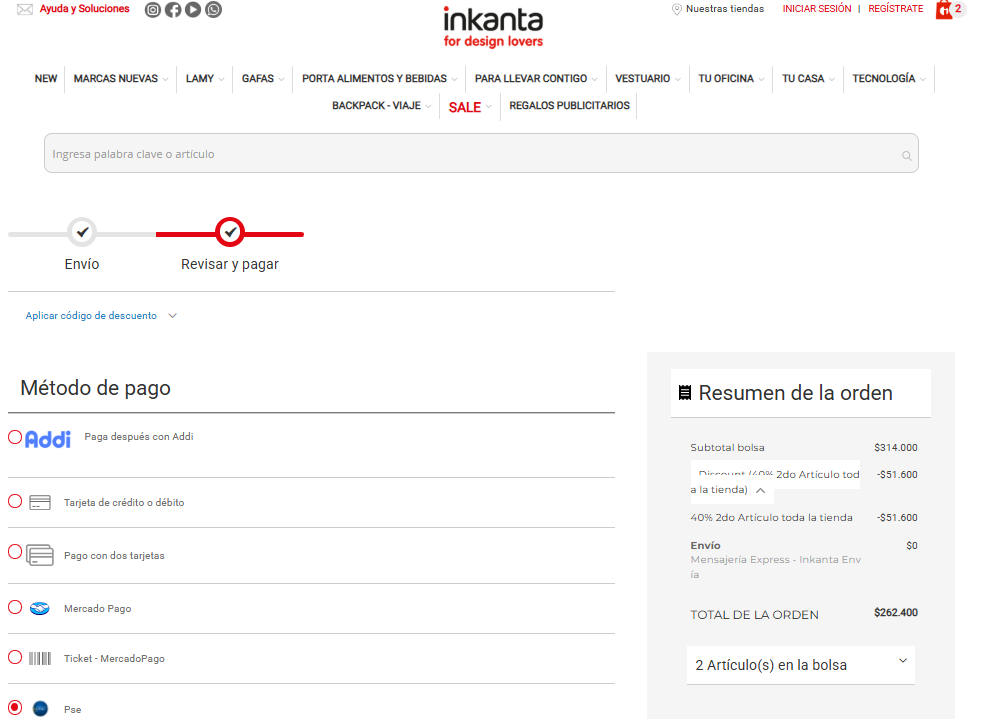Click the PSE round logo icon
Screen dimensions: 992x723
[40, 708]
